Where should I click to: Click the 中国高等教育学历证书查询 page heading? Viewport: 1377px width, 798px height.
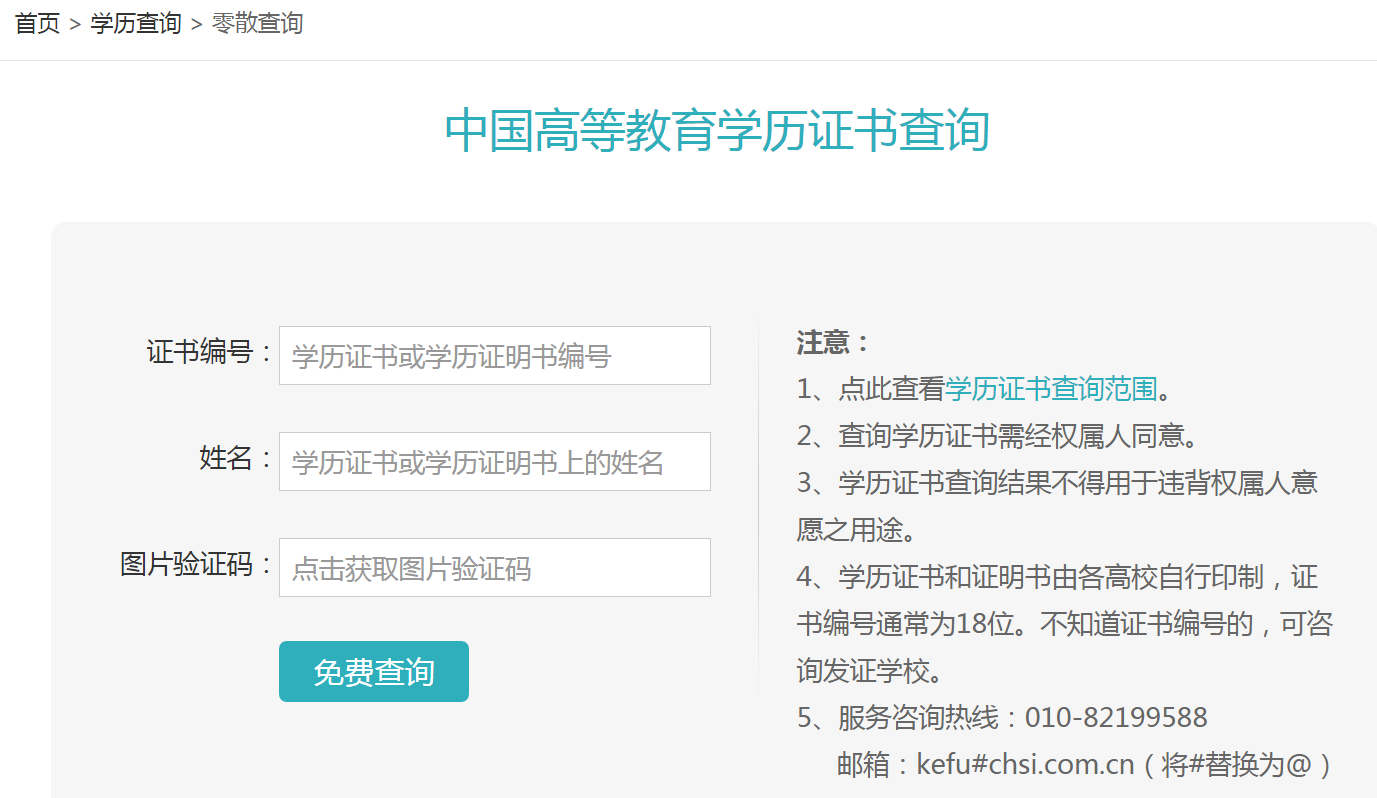point(717,131)
